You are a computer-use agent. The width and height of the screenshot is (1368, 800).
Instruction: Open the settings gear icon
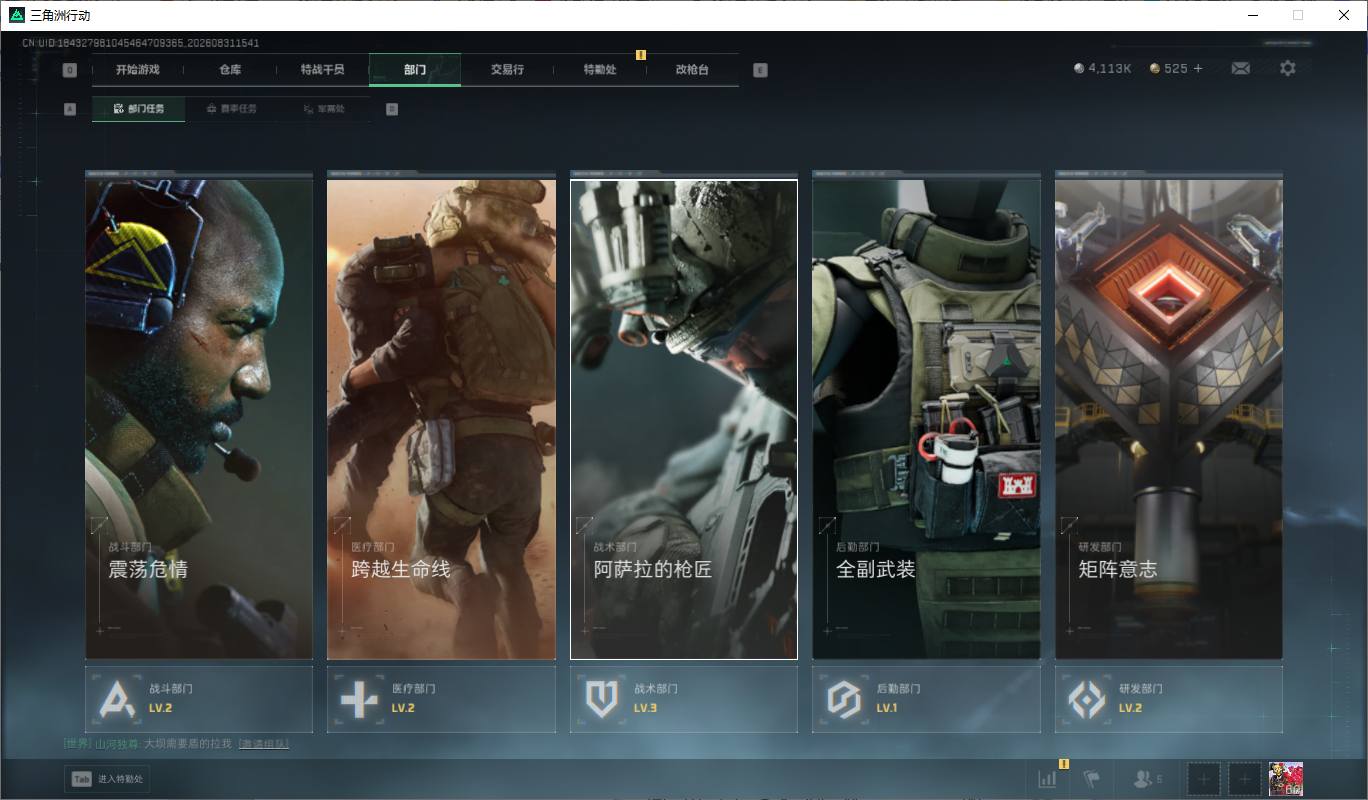[x=1288, y=68]
